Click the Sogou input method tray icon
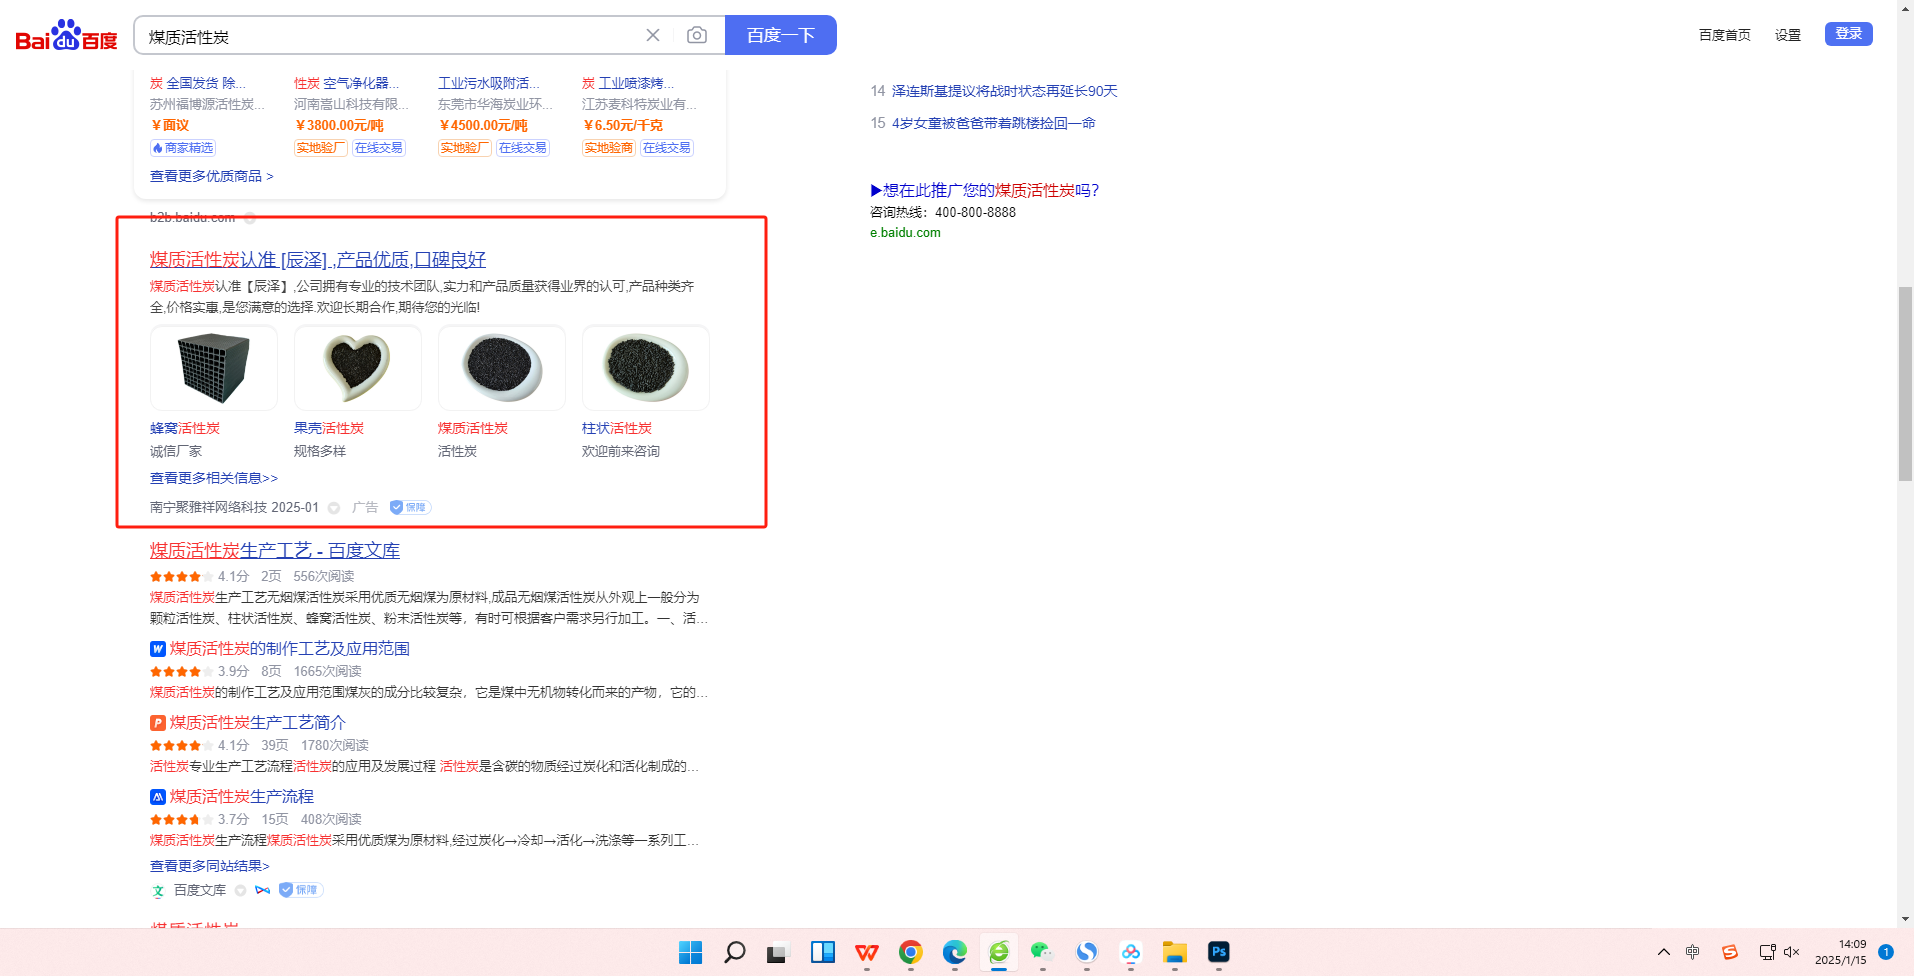Viewport: 1914px width, 976px height. pyautogui.click(x=1730, y=952)
